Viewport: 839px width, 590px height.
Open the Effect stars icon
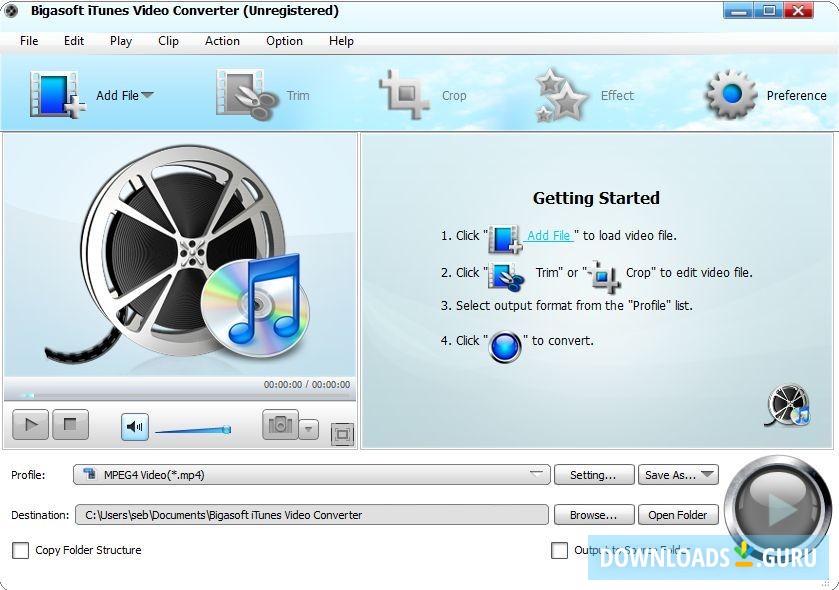(561, 95)
